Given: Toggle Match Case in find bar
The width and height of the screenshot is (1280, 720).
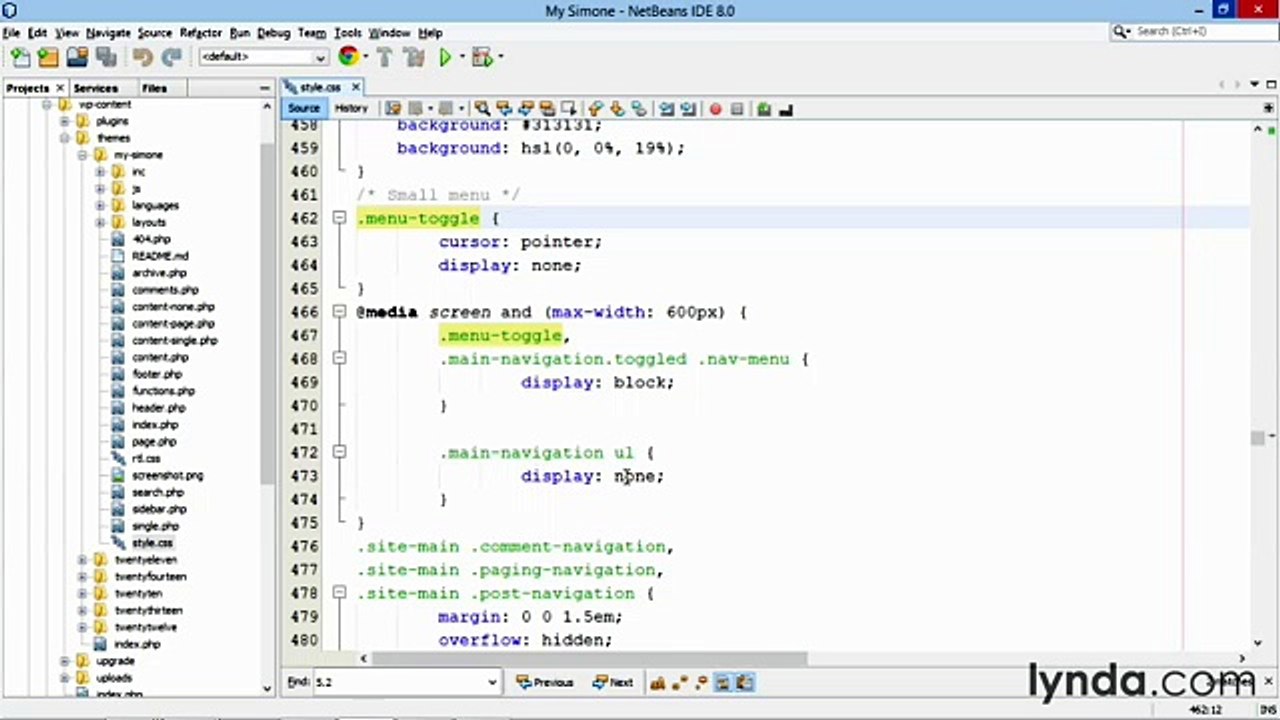Looking at the screenshot, I should coord(657,682).
